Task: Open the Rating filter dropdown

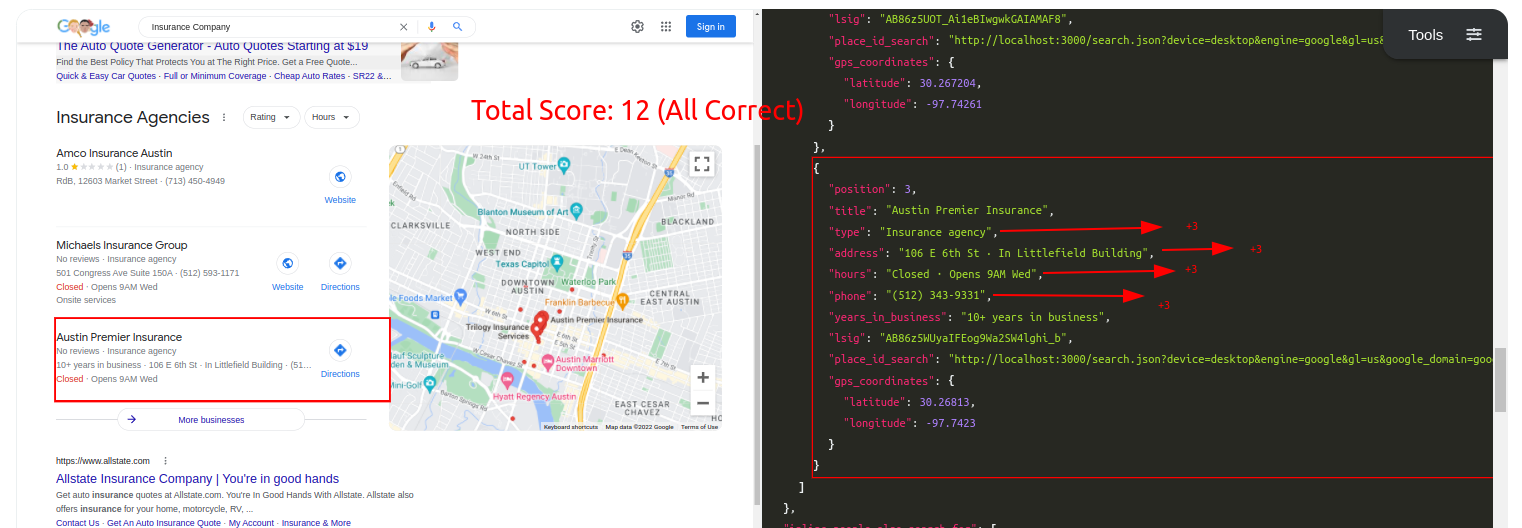Action: point(271,117)
